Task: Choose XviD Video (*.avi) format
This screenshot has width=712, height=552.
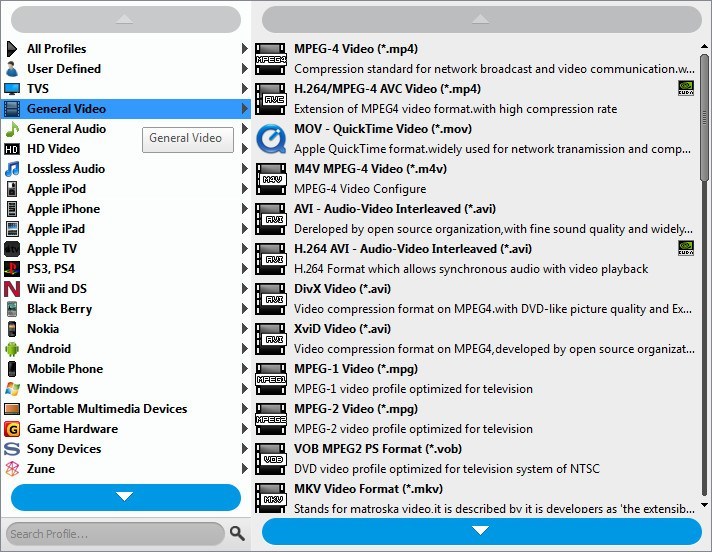Action: tap(475, 338)
